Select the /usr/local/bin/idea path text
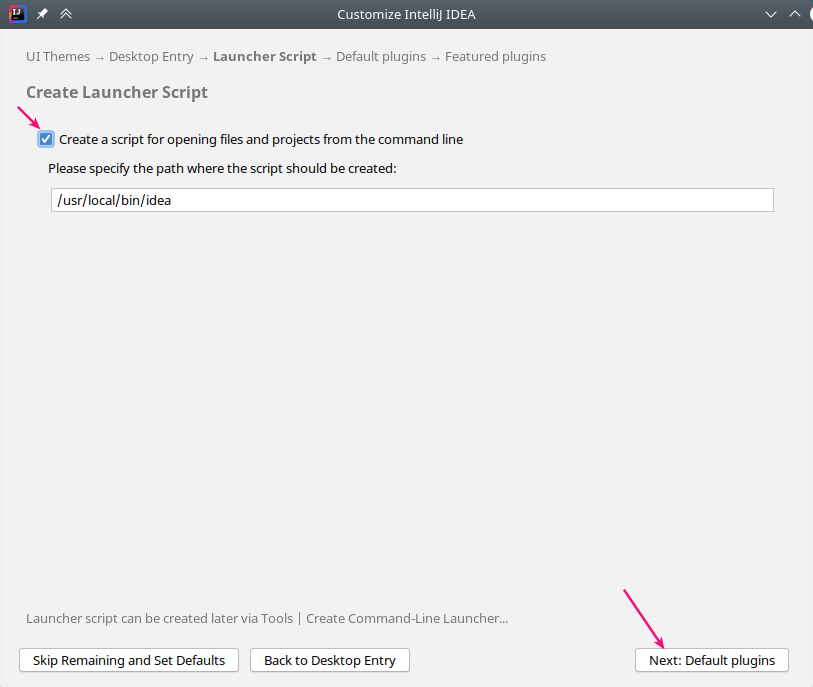Screen dimensions: 813x687 coord(113,200)
